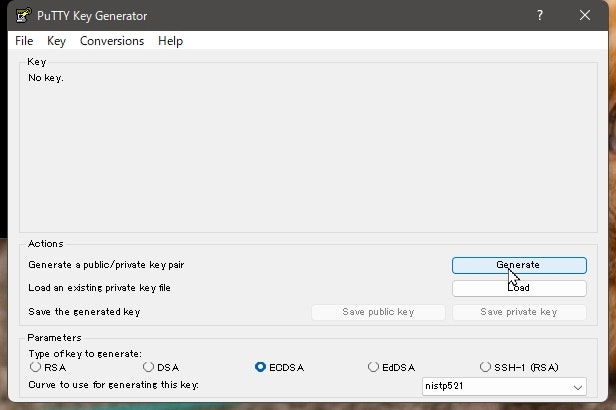The height and width of the screenshot is (410, 616).
Task: Click 'Generate a public/private key pair' label
Action: pyautogui.click(x=106, y=265)
